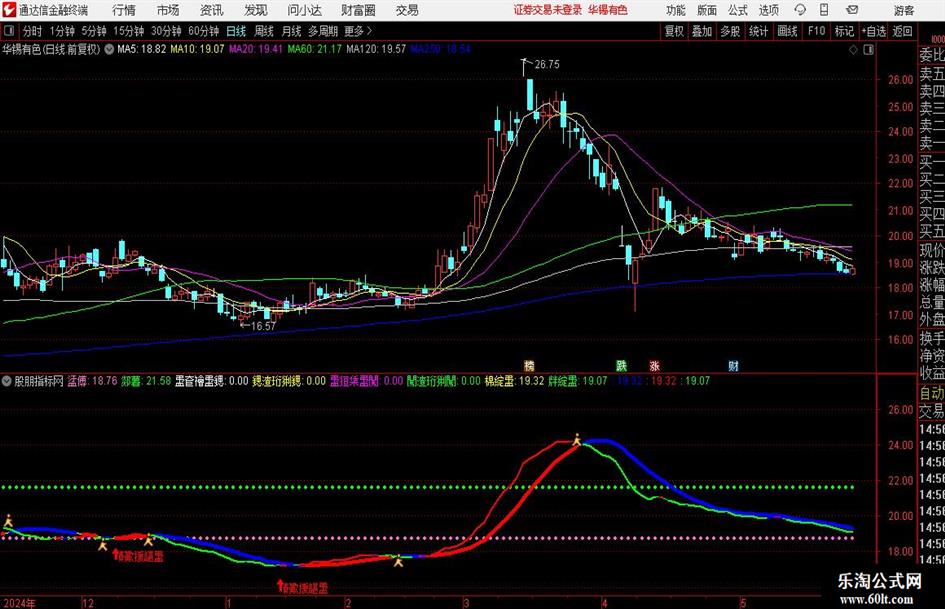Switch to the 5分钟 period tab
The width and height of the screenshot is (945, 609).
click(93, 31)
